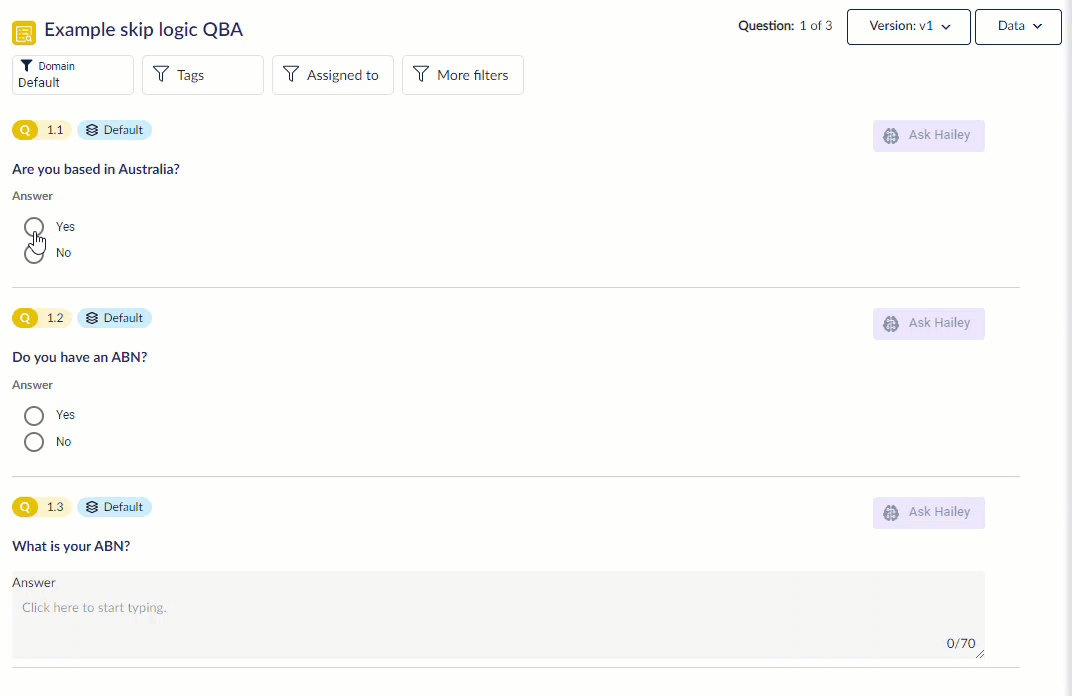Expand the Data dropdown menu
Viewport: 1072px width, 696px height.
1018,27
